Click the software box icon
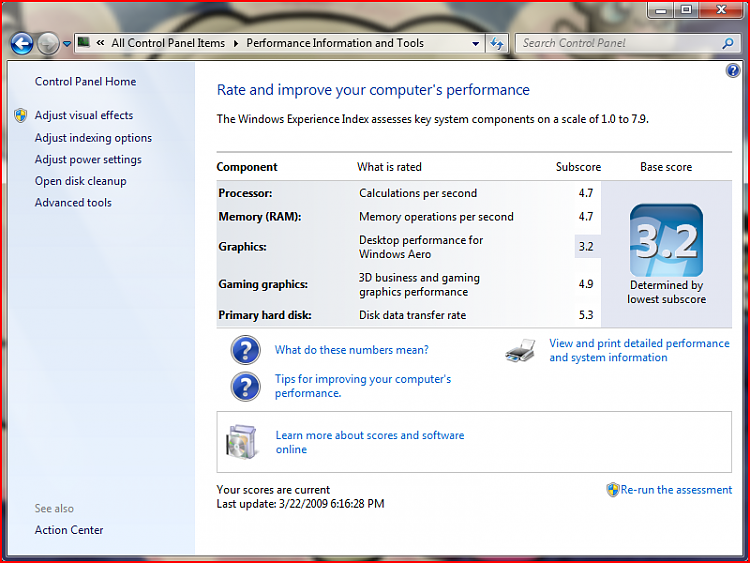 coord(241,442)
